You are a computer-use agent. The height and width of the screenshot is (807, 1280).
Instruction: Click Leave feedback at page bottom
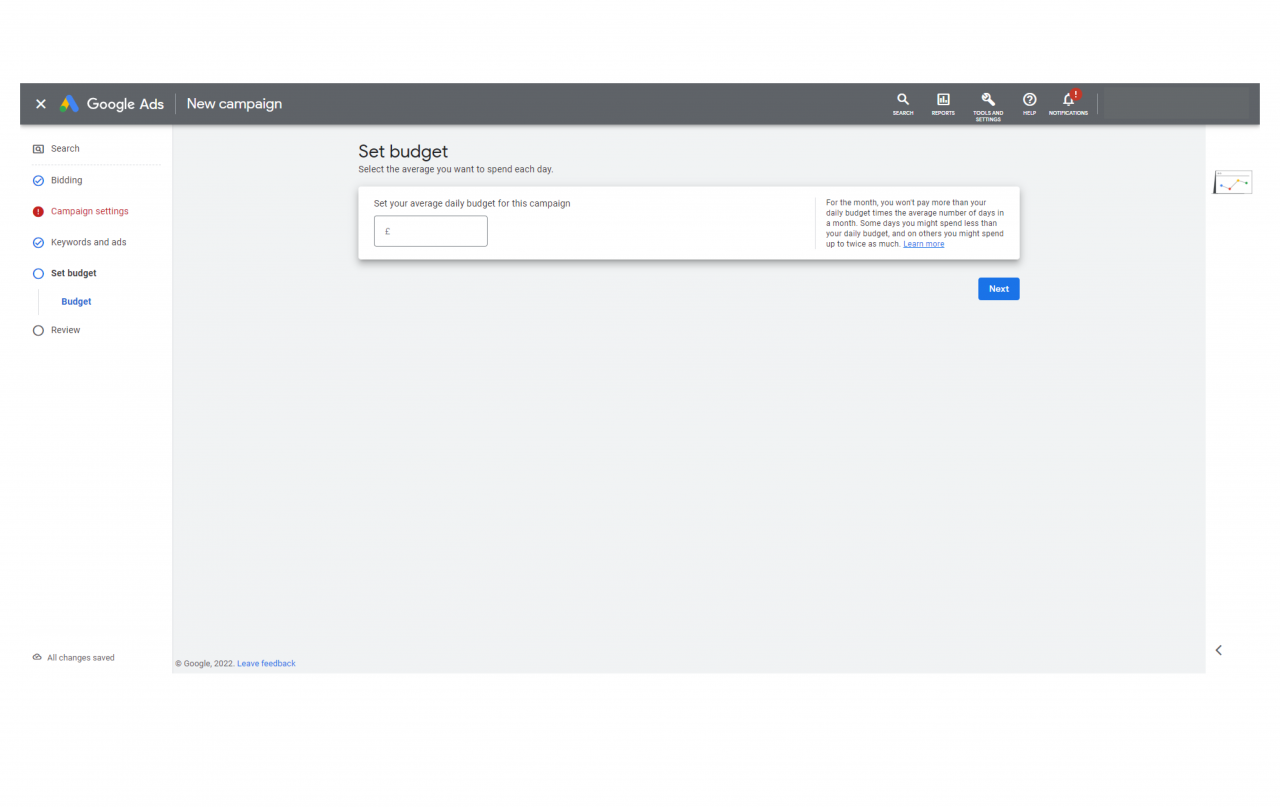click(266, 663)
